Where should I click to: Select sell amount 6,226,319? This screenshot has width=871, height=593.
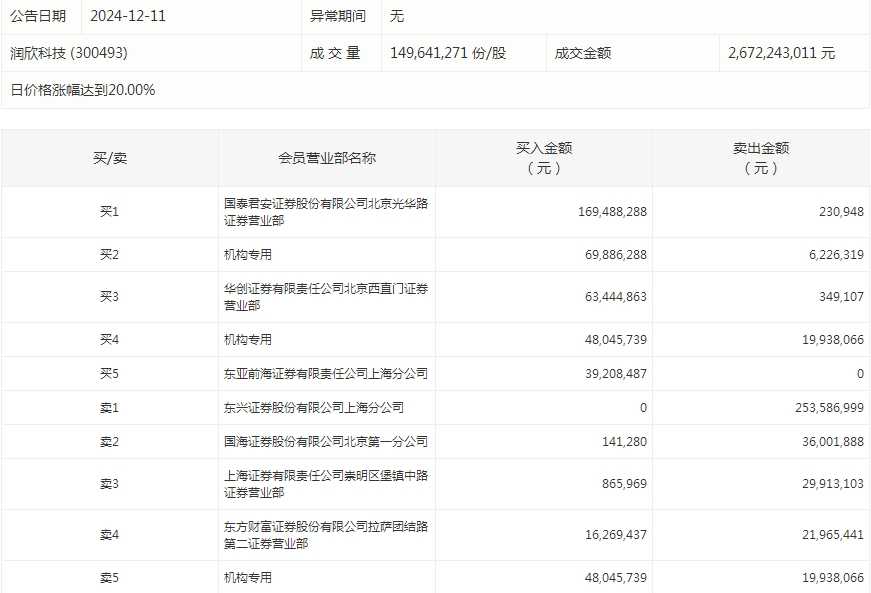836,254
